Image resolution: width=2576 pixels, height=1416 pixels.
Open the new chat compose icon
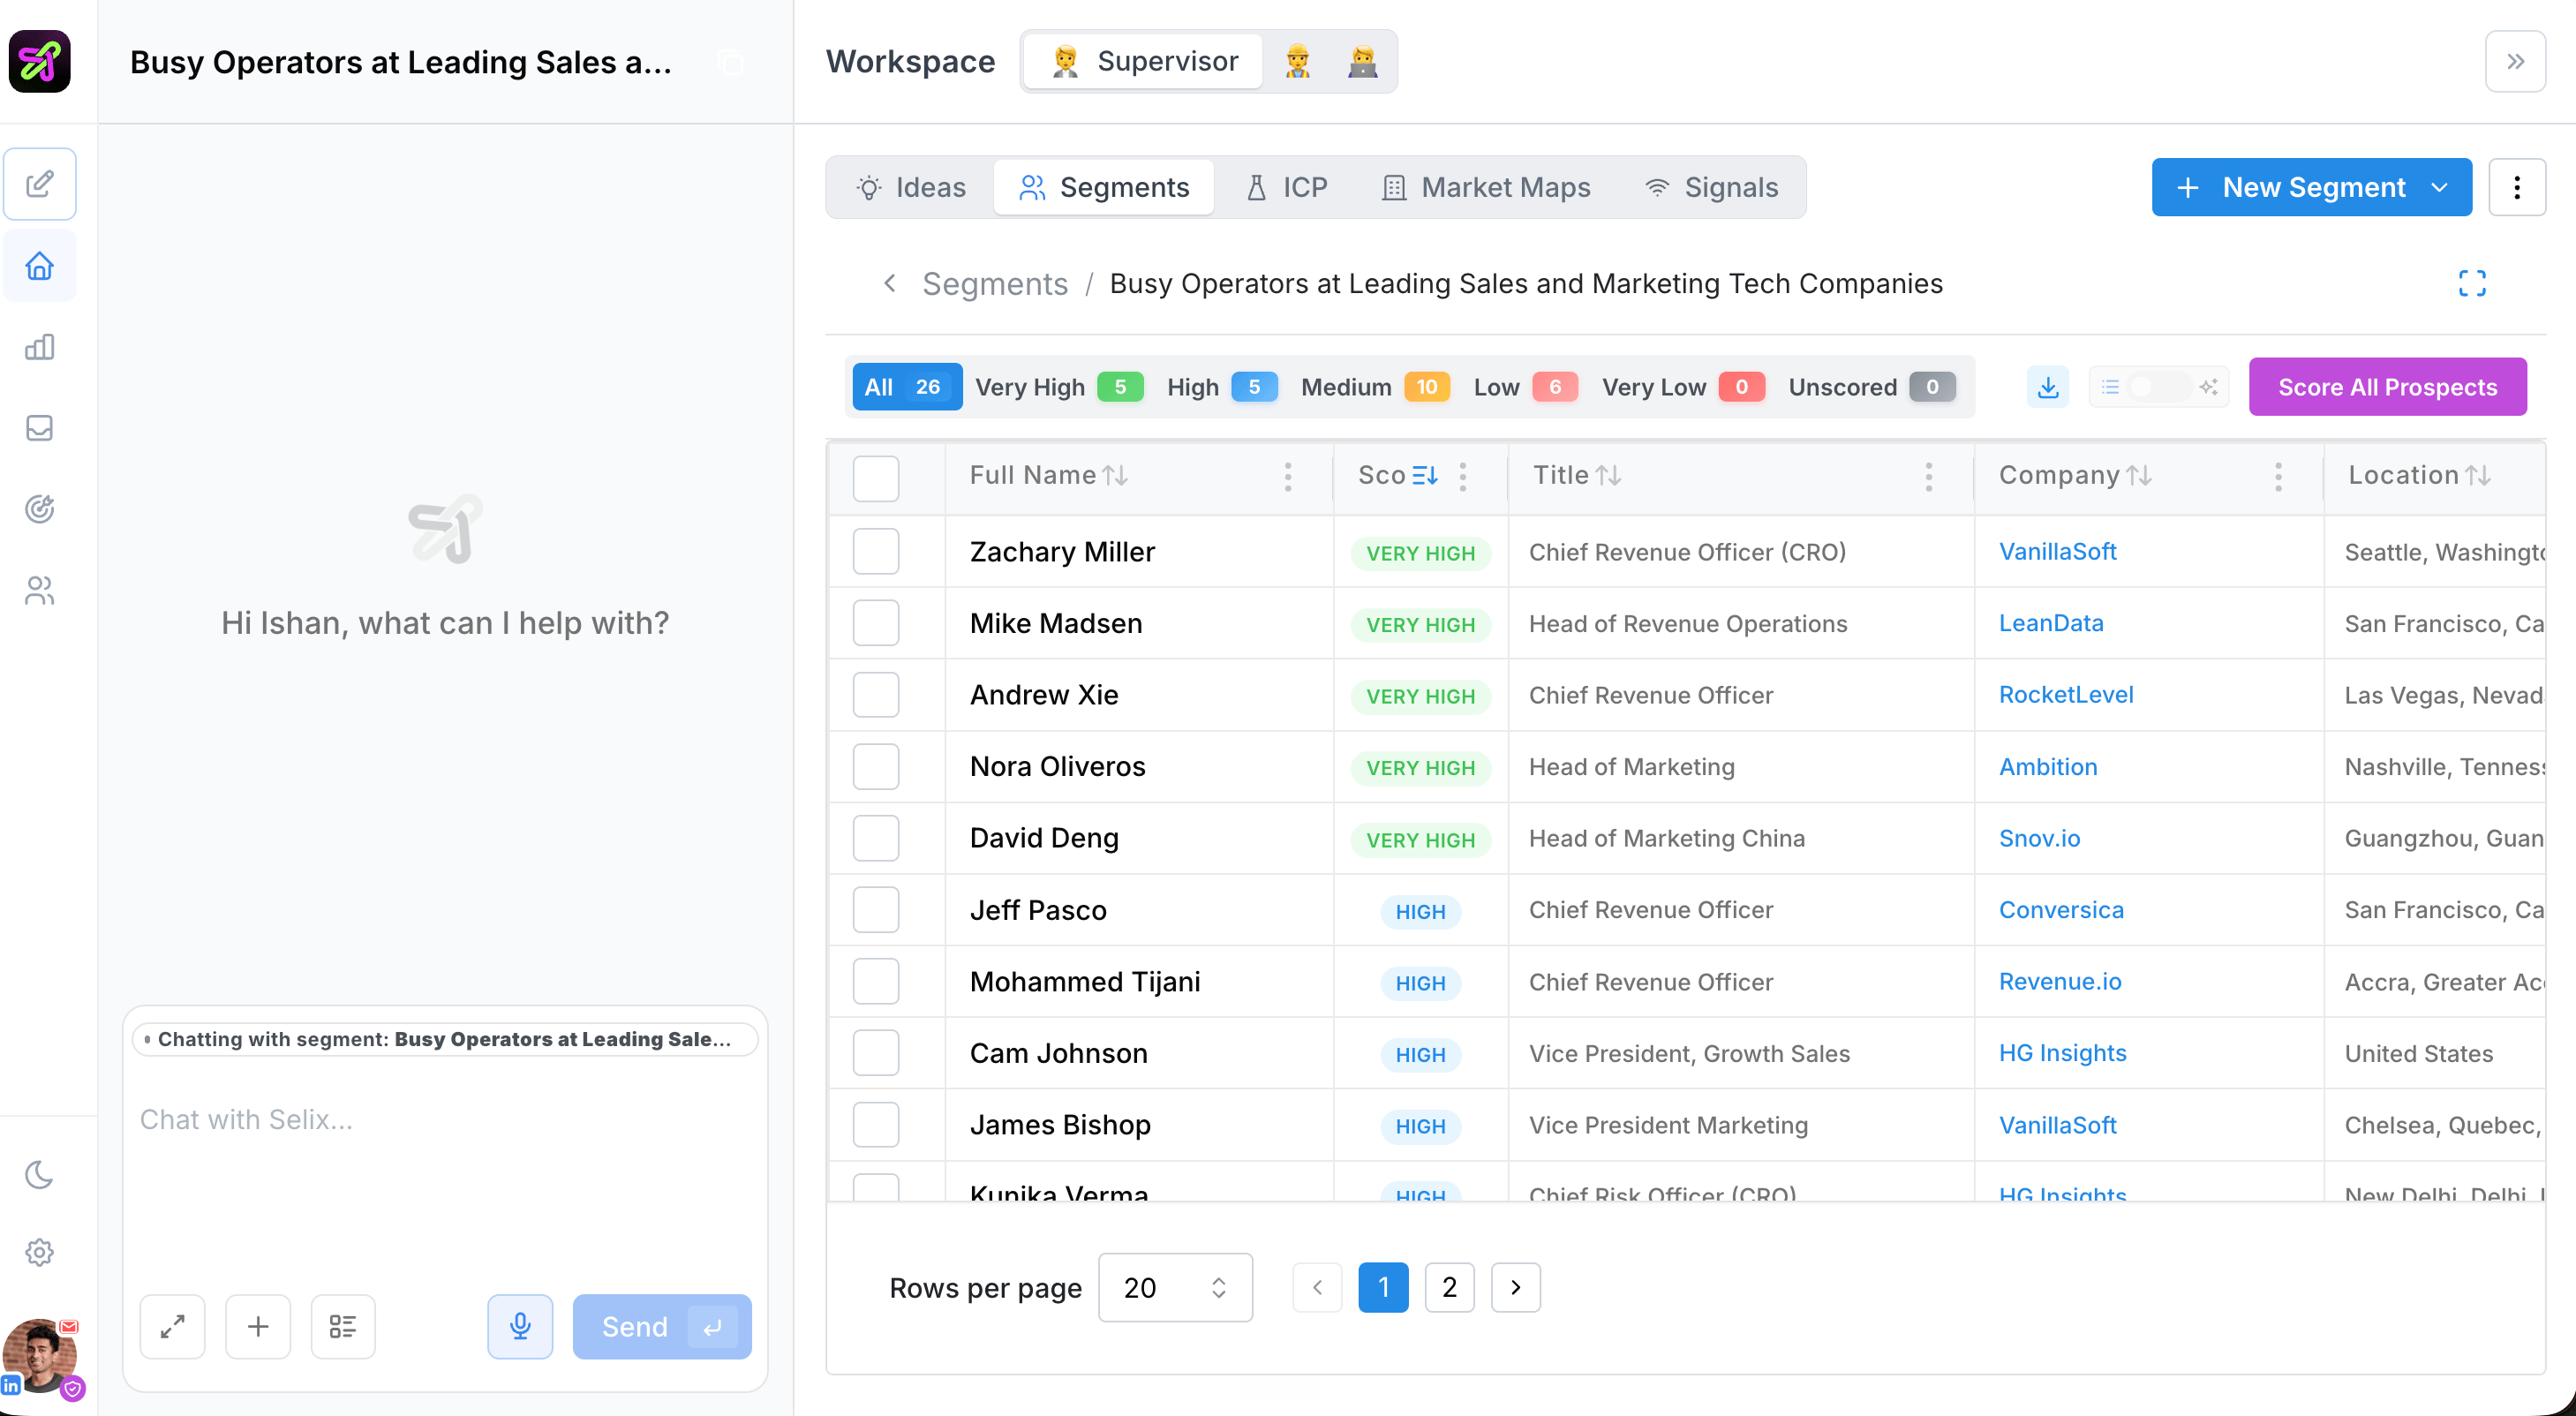pyautogui.click(x=40, y=184)
